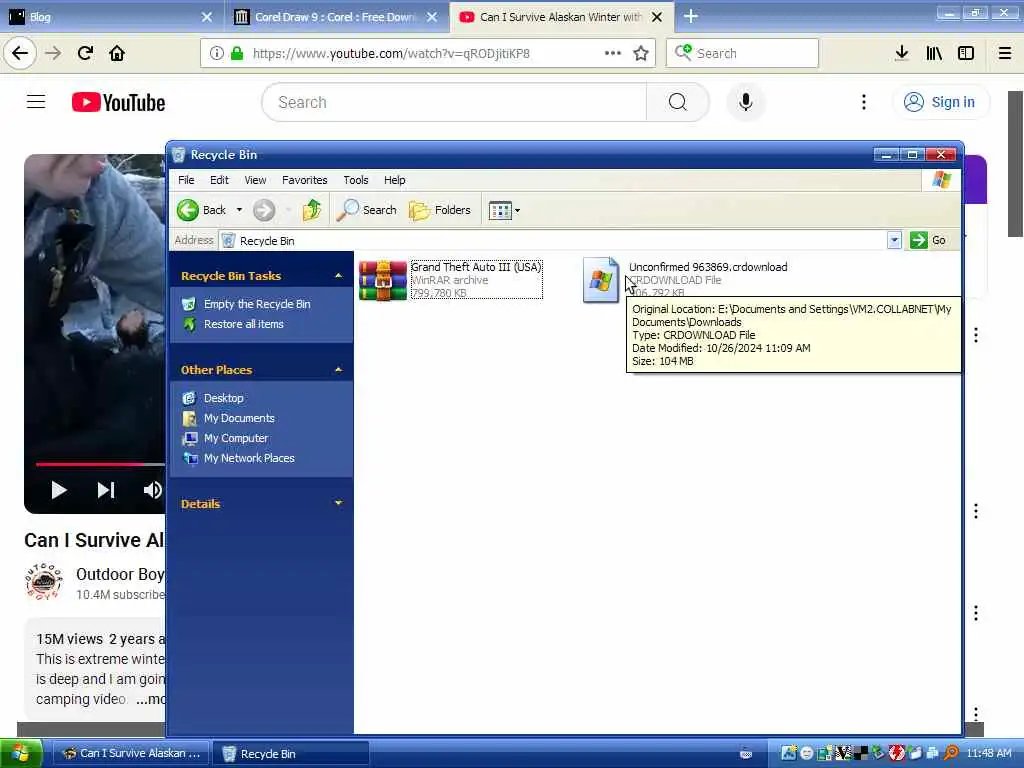Open the Edit menu
Image resolution: width=1024 pixels, height=768 pixels.
point(219,180)
